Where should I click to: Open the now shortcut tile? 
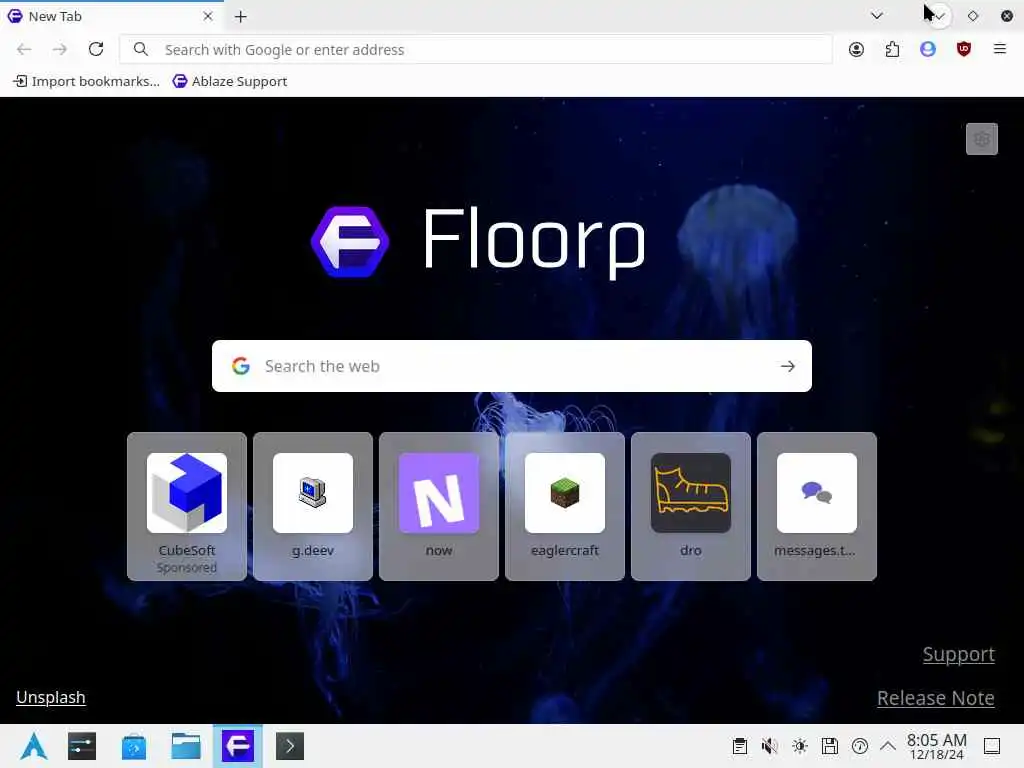439,506
